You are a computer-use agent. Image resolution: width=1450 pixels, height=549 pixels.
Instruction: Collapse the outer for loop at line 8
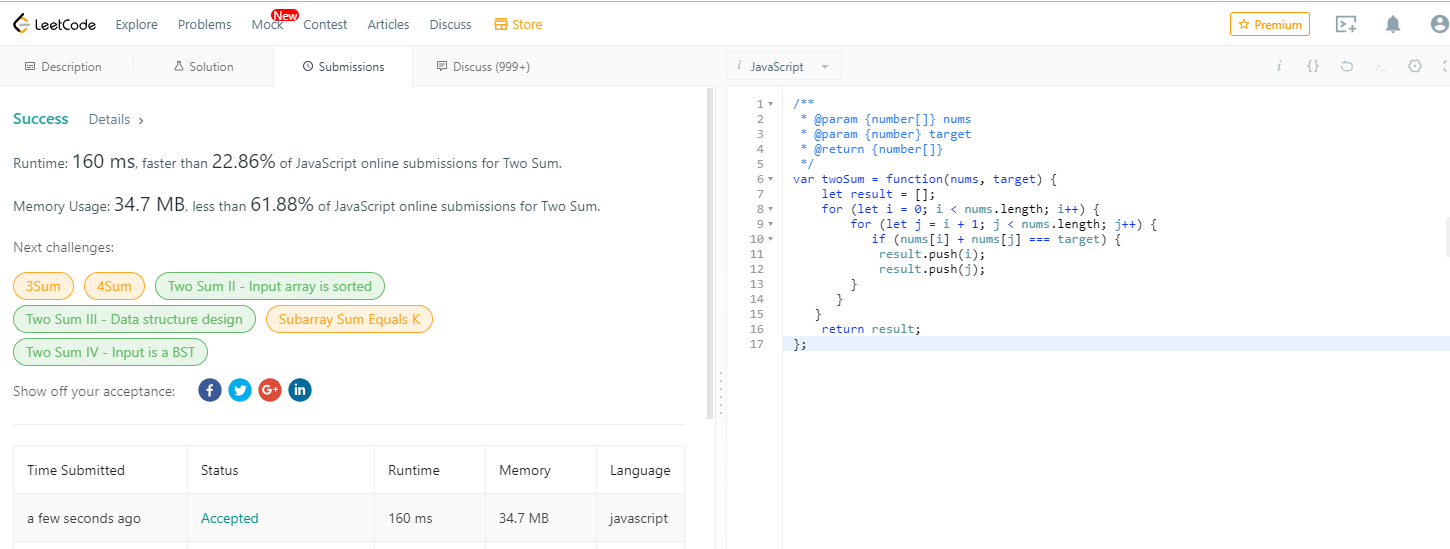(x=770, y=209)
